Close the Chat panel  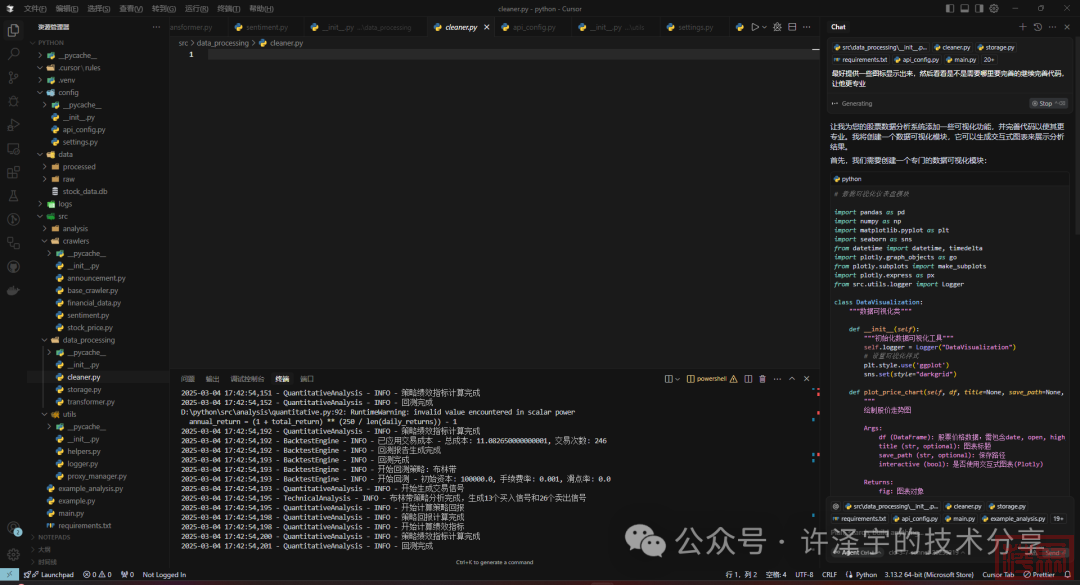1067,27
